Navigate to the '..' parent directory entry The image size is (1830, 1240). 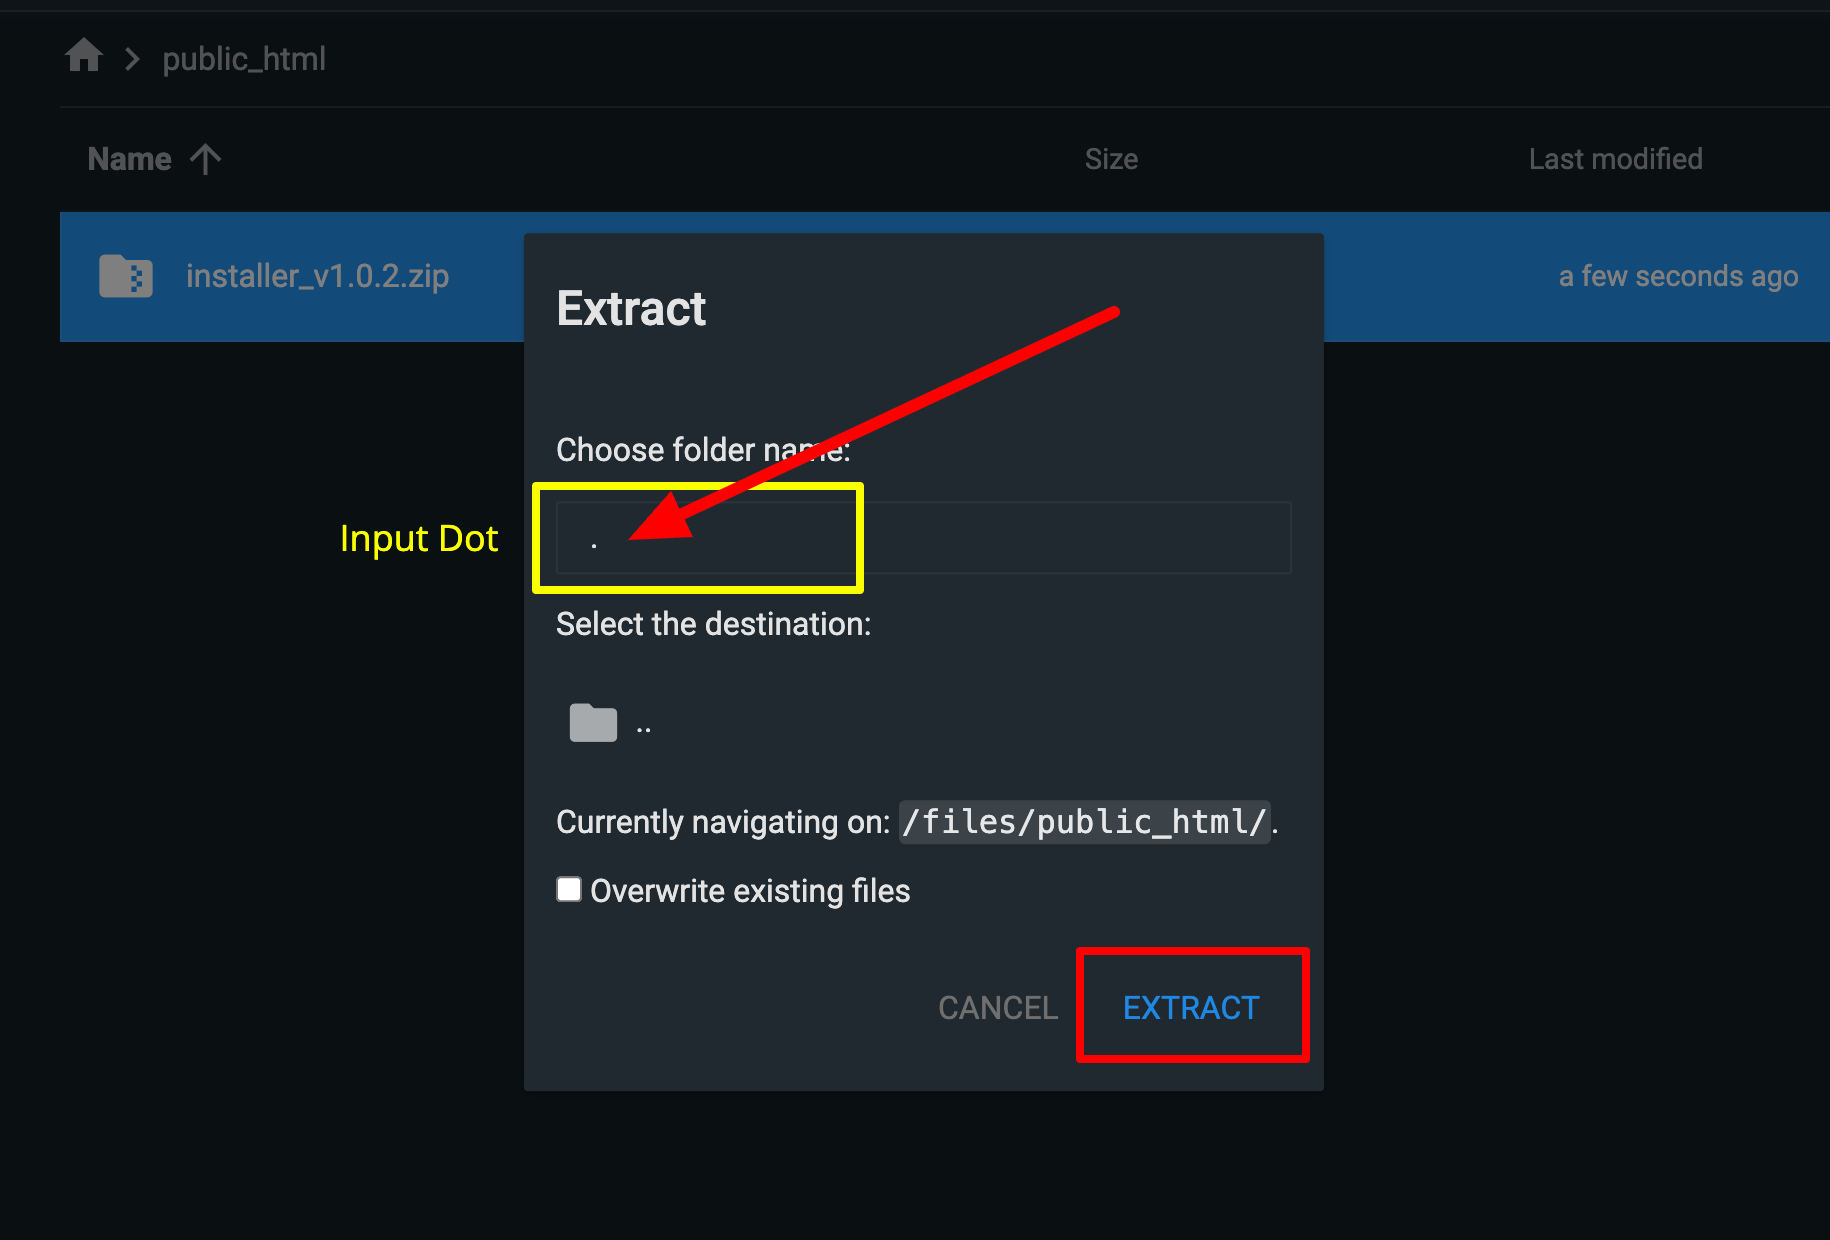pos(644,727)
